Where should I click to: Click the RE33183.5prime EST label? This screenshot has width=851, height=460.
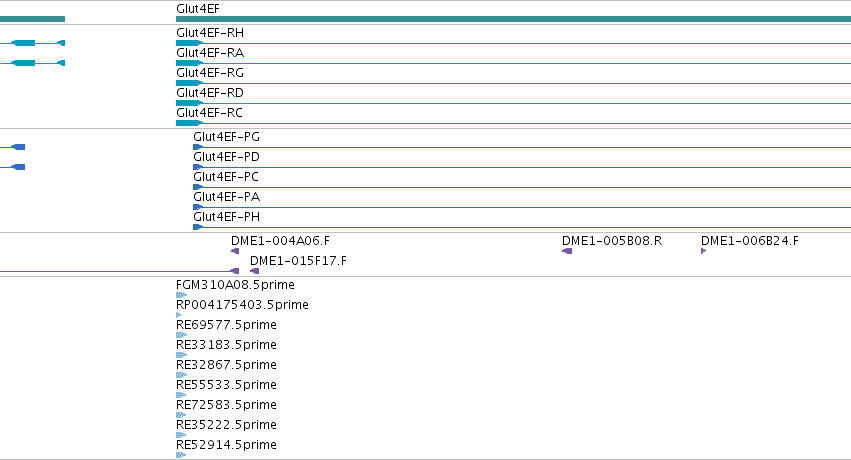(x=226, y=345)
